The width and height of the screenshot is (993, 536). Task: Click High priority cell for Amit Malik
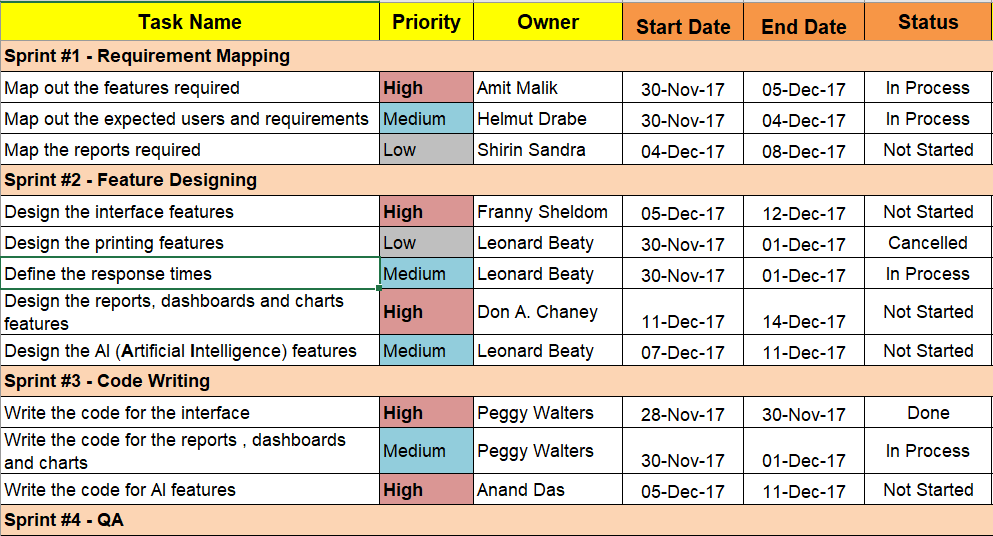426,88
